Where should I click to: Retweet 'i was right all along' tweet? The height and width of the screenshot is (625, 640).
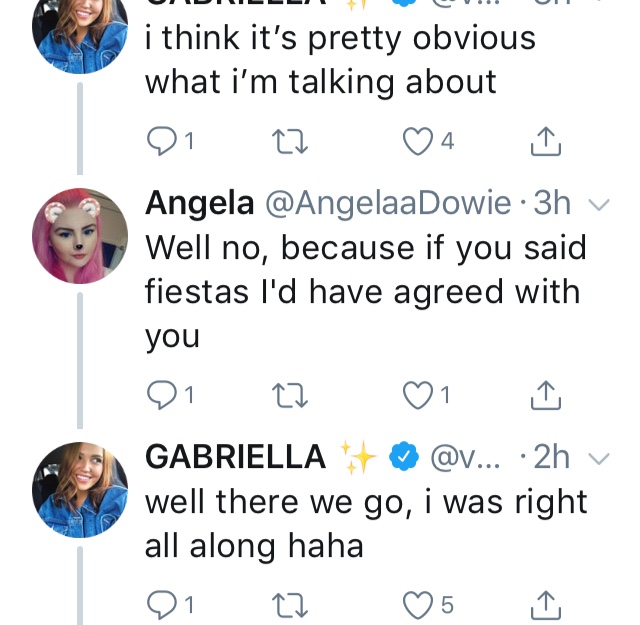point(290,605)
